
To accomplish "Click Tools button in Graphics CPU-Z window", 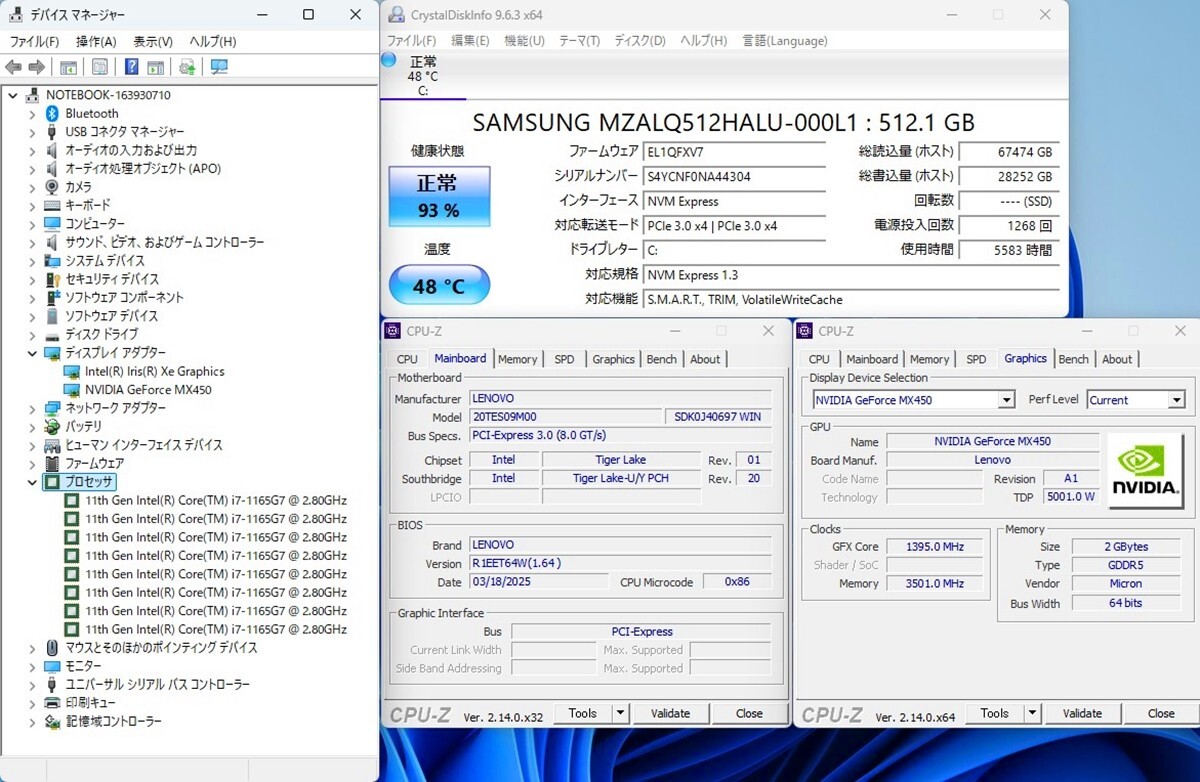I will coord(994,713).
